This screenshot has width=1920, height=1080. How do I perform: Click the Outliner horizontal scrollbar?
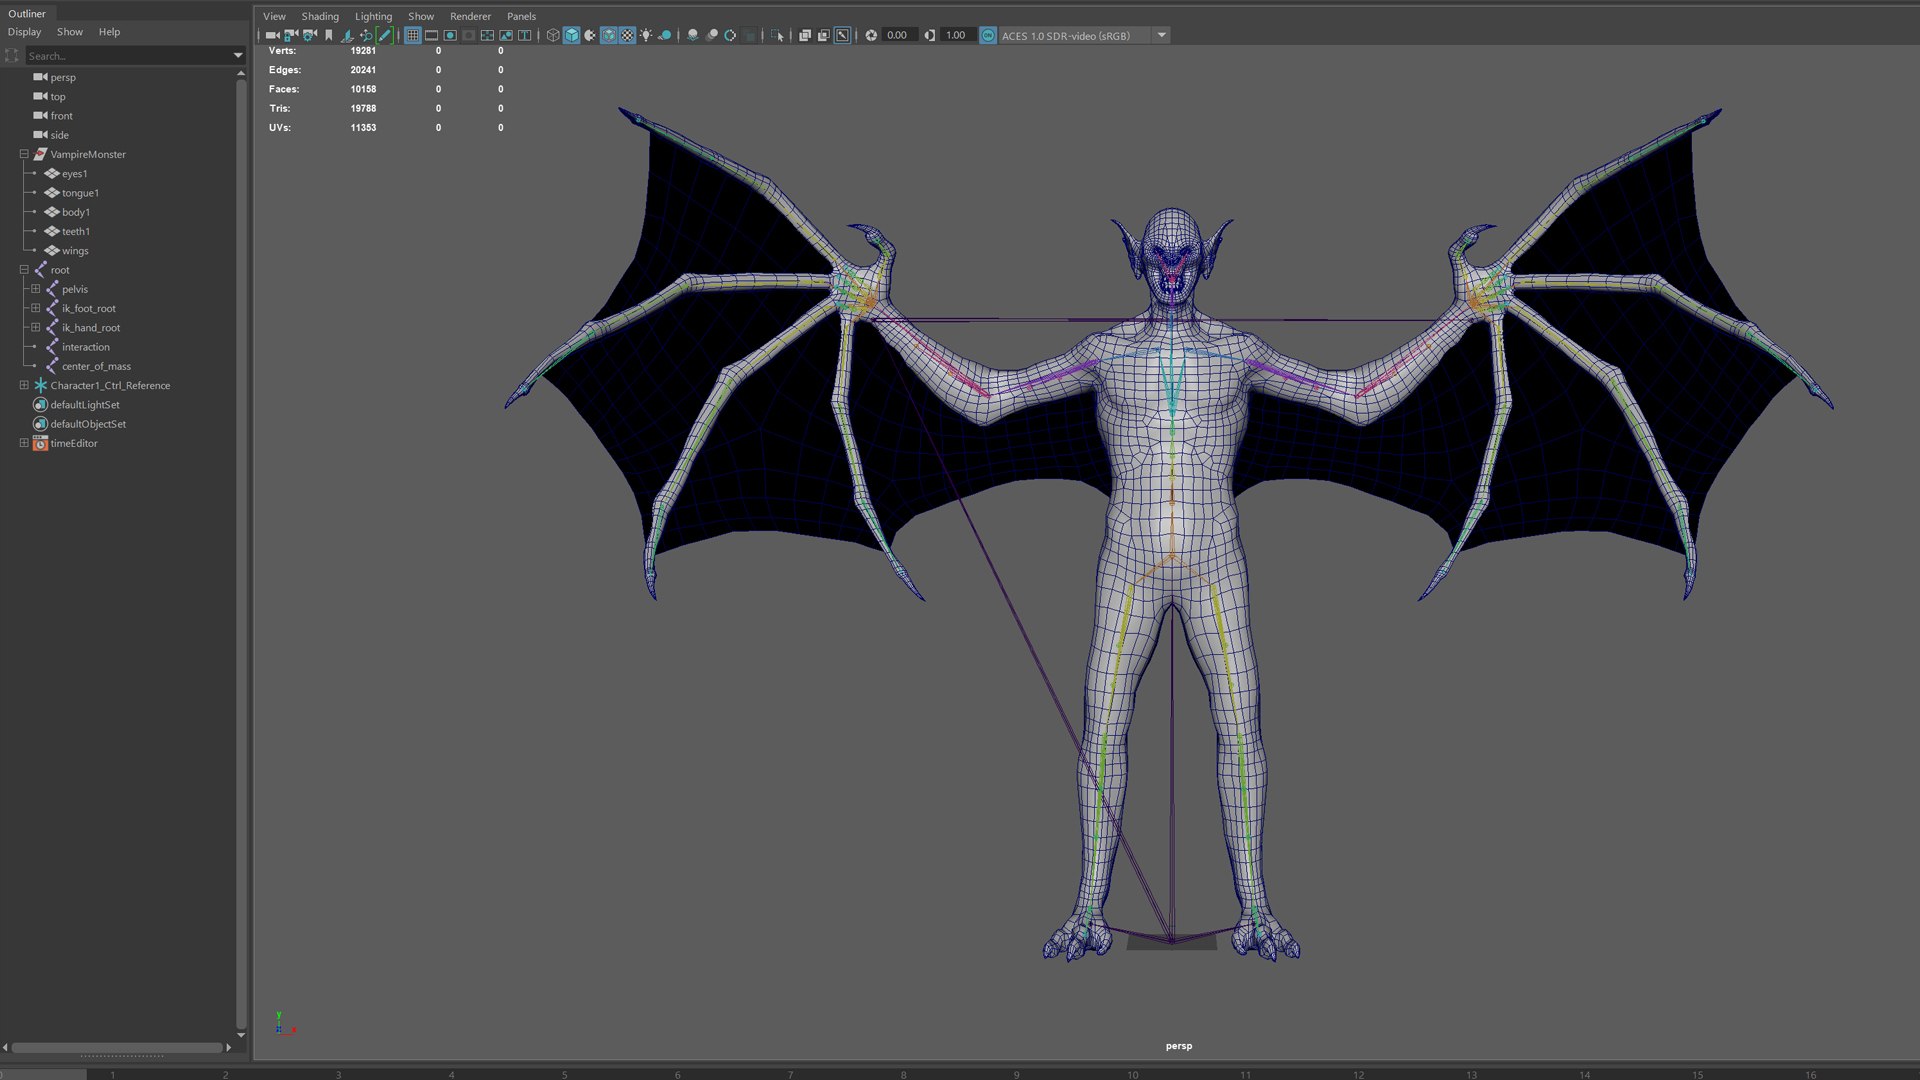tap(116, 1047)
